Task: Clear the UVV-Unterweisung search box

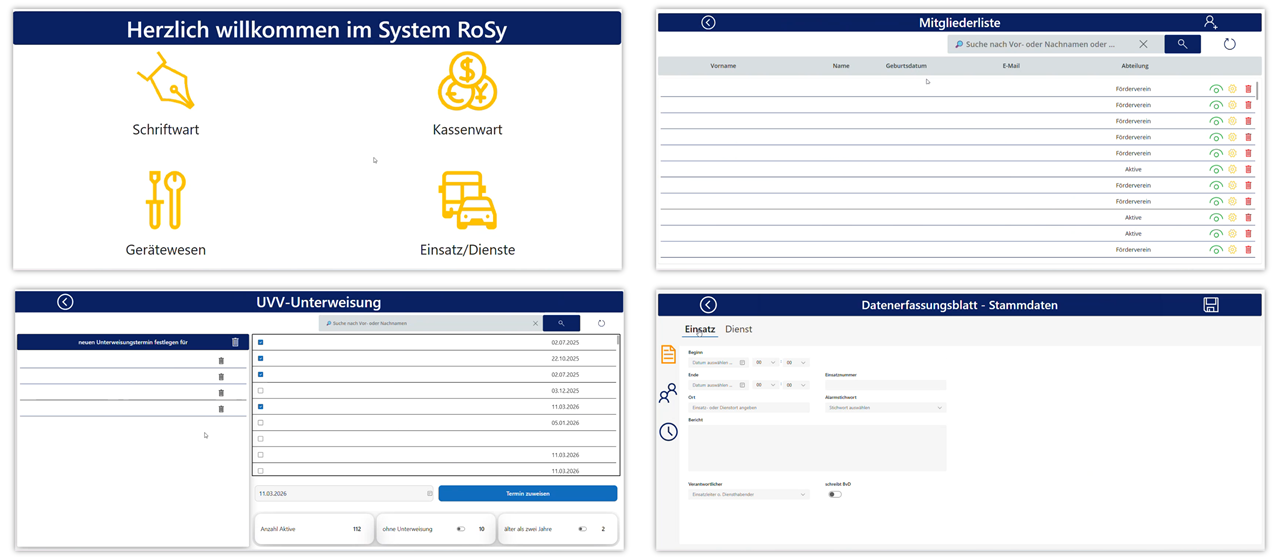Action: click(x=535, y=323)
